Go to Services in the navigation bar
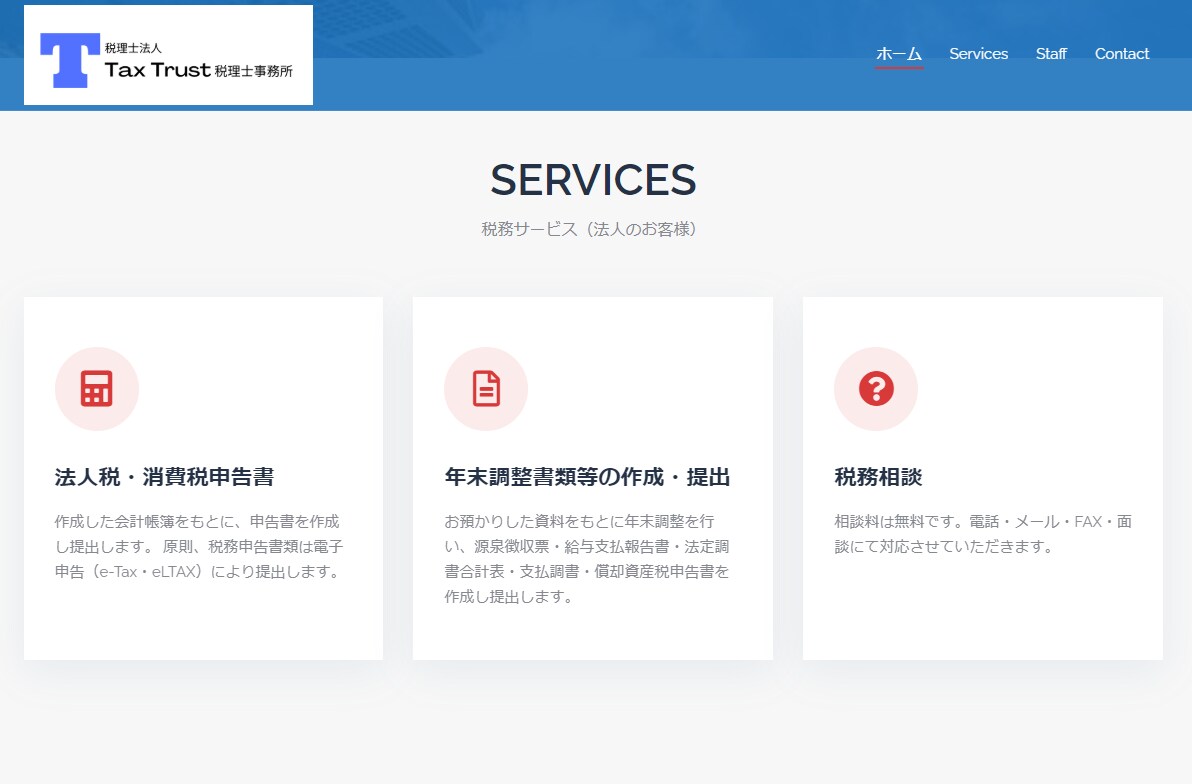1192x784 pixels. point(978,54)
